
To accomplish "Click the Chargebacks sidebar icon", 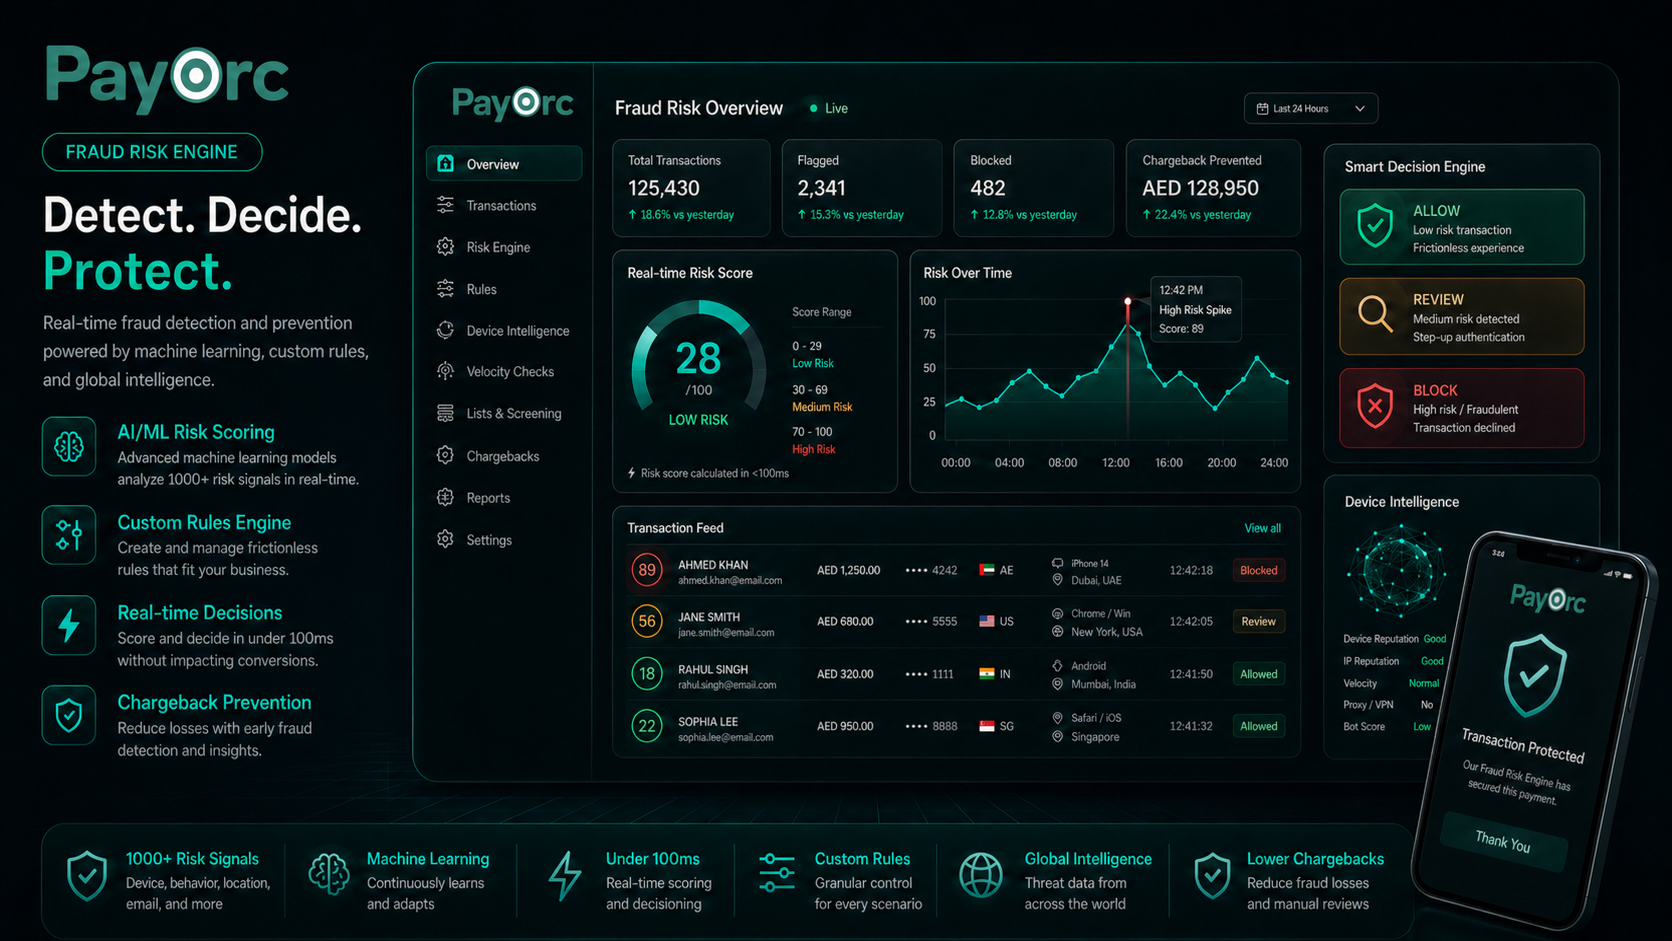I will pyautogui.click(x=445, y=455).
